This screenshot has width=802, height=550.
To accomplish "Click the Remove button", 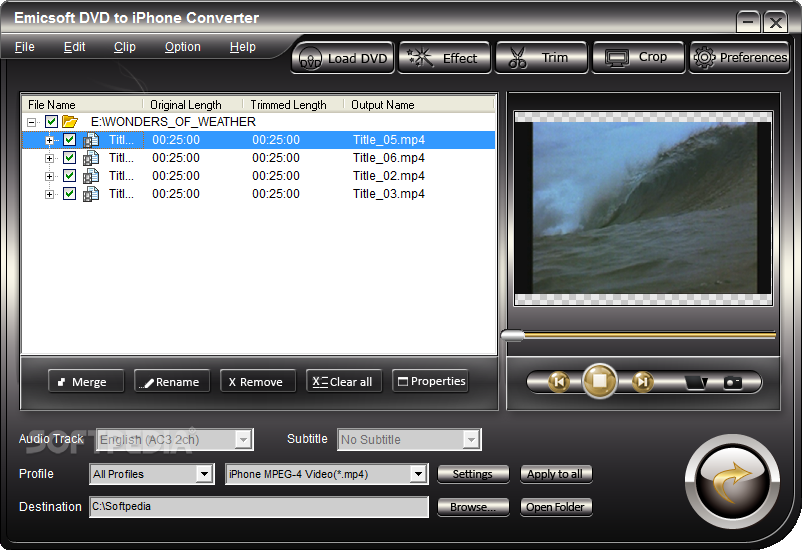I will pos(258,381).
